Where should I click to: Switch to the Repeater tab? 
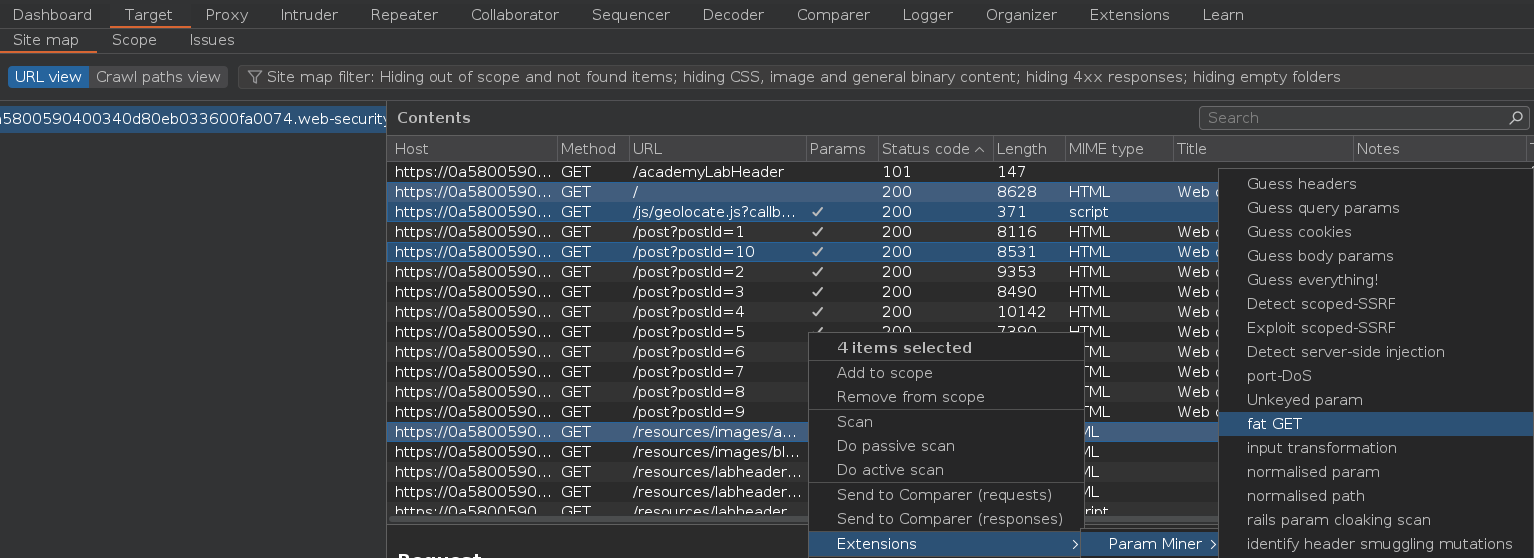tap(404, 15)
